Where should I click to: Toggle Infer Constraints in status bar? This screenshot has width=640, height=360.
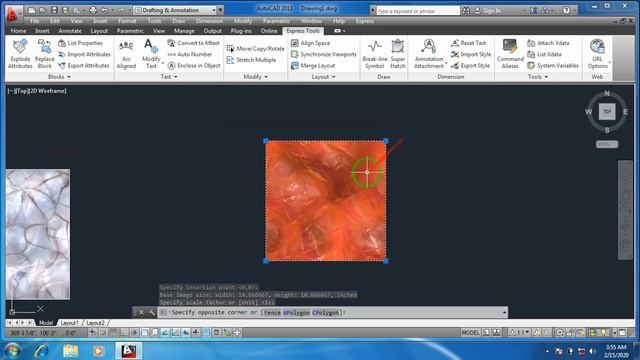93,333
